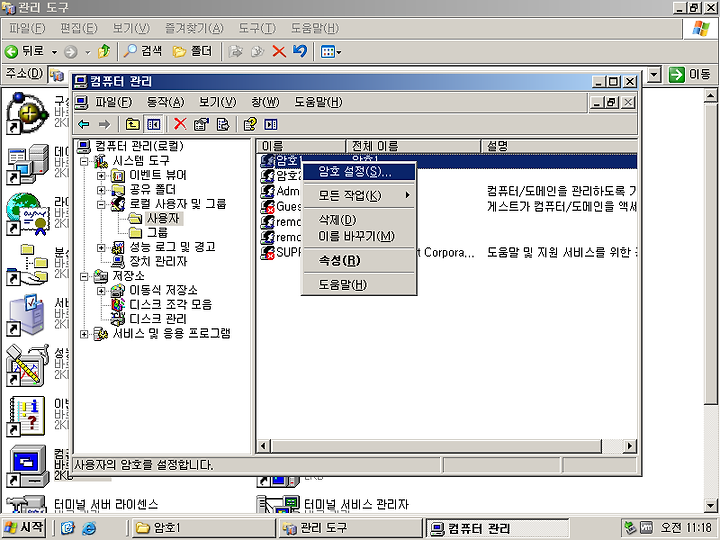
Task: Open 터미널 서비스 관리자 shortcut icon
Action: 278,504
